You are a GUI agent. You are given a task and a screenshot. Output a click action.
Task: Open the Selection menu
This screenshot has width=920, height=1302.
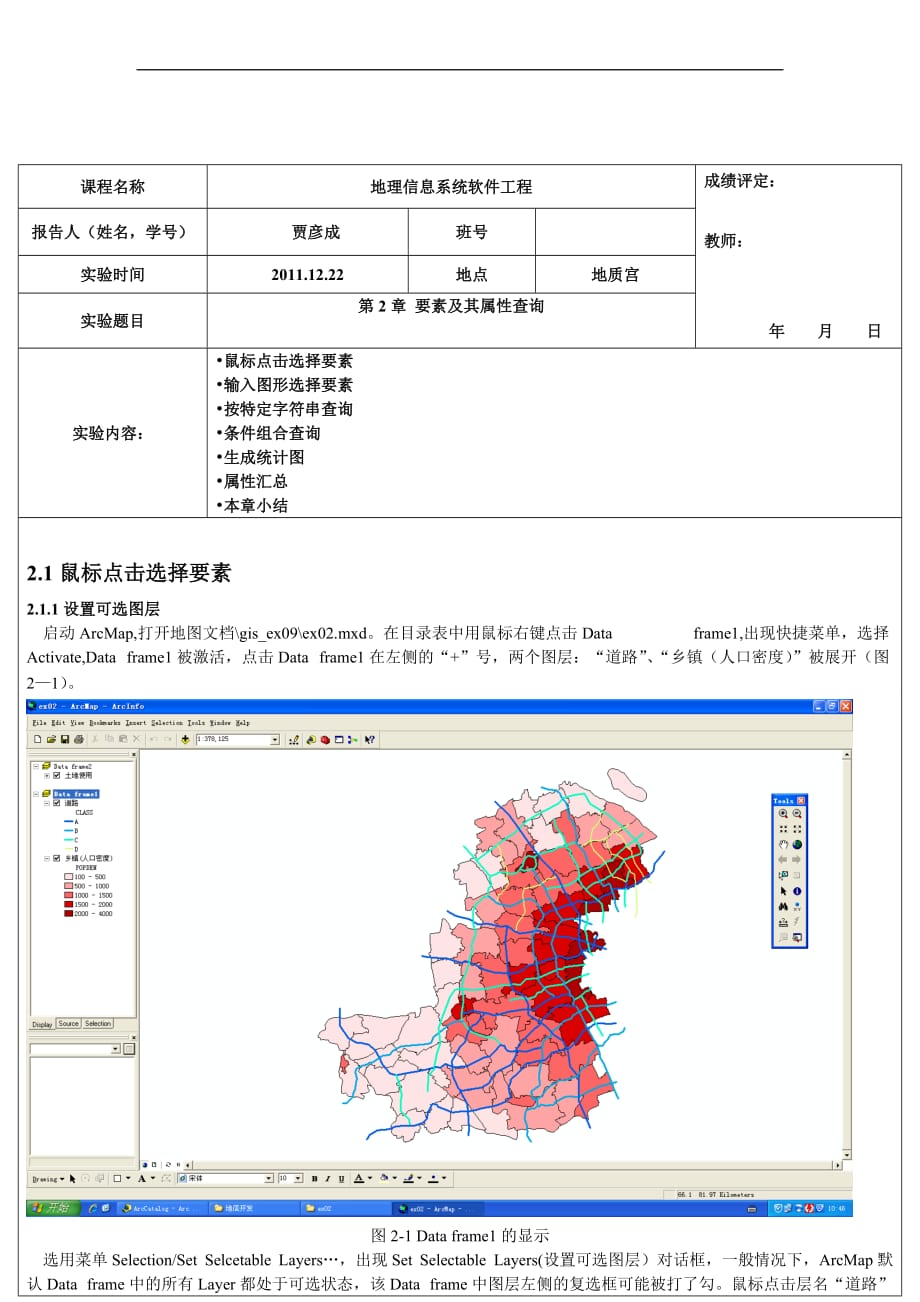click(x=167, y=722)
